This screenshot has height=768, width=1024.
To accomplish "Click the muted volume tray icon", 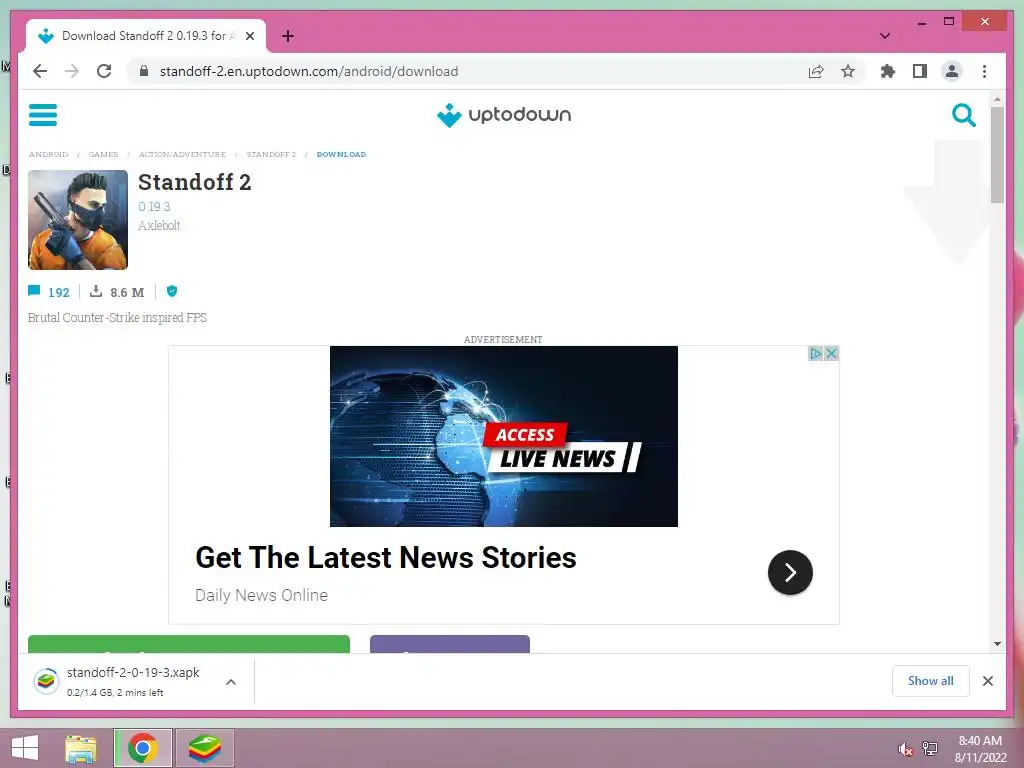I will [904, 749].
